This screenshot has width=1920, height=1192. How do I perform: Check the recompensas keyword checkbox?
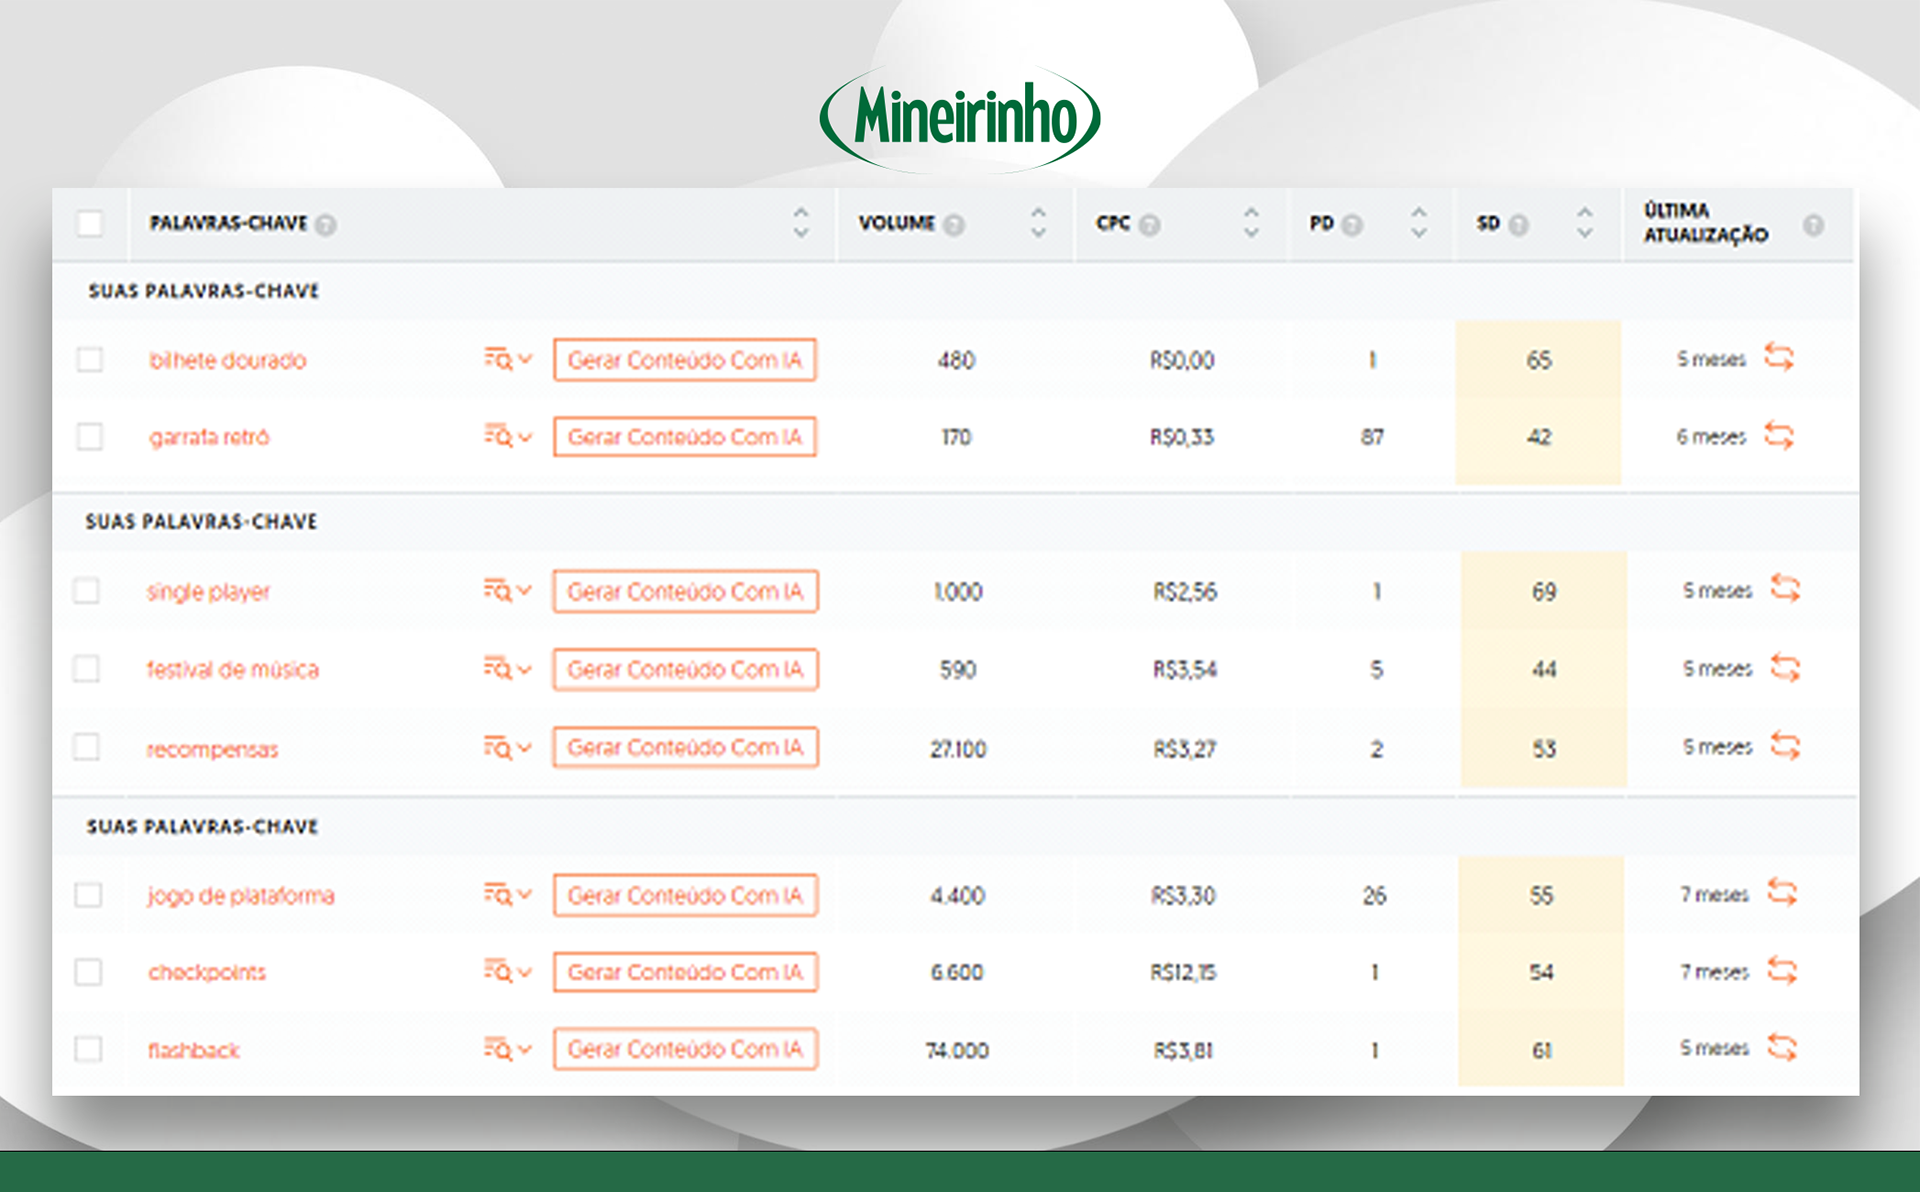87,747
